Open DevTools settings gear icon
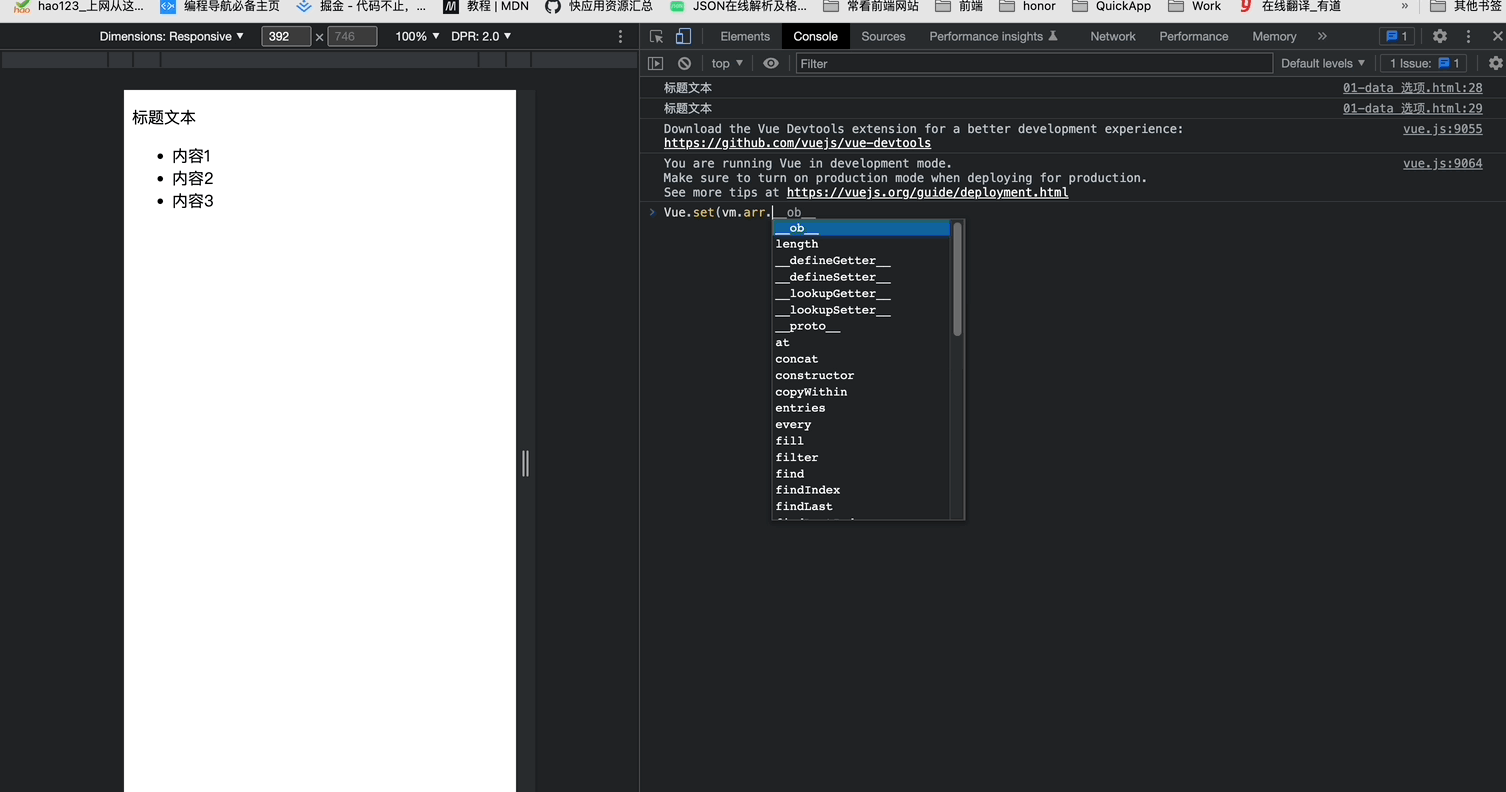The width and height of the screenshot is (1506, 792). (1439, 36)
